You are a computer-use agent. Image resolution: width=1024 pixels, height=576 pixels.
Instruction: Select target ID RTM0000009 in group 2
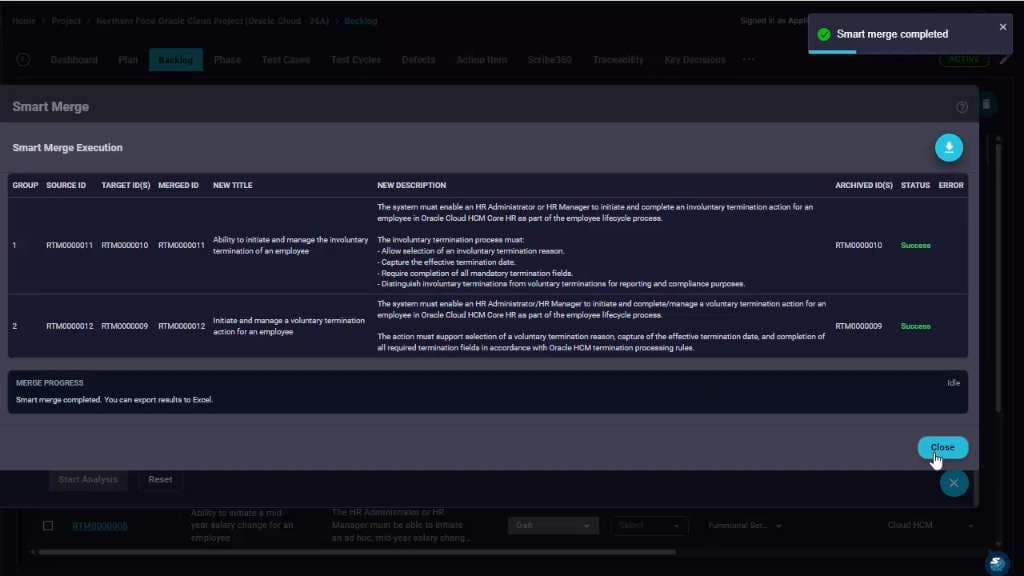tap(125, 327)
